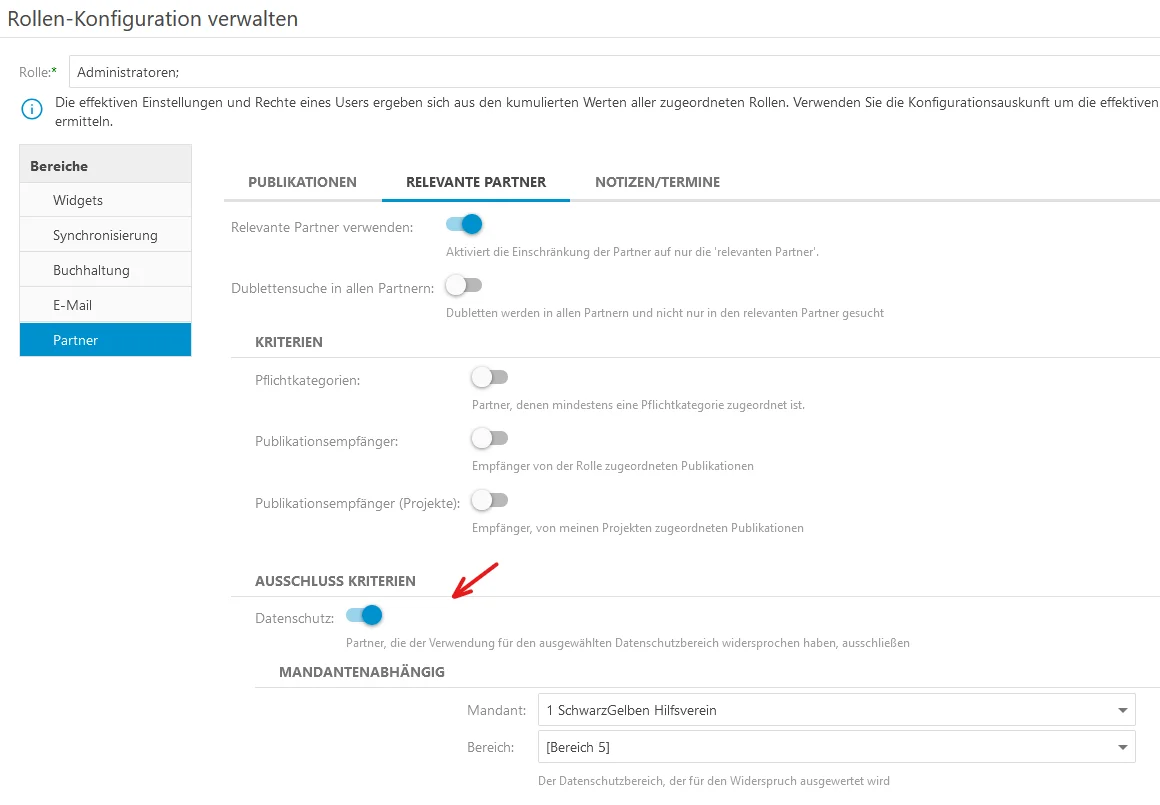Select E-Mail in the Bereiche sidebar
The width and height of the screenshot is (1160, 805).
tap(75, 304)
